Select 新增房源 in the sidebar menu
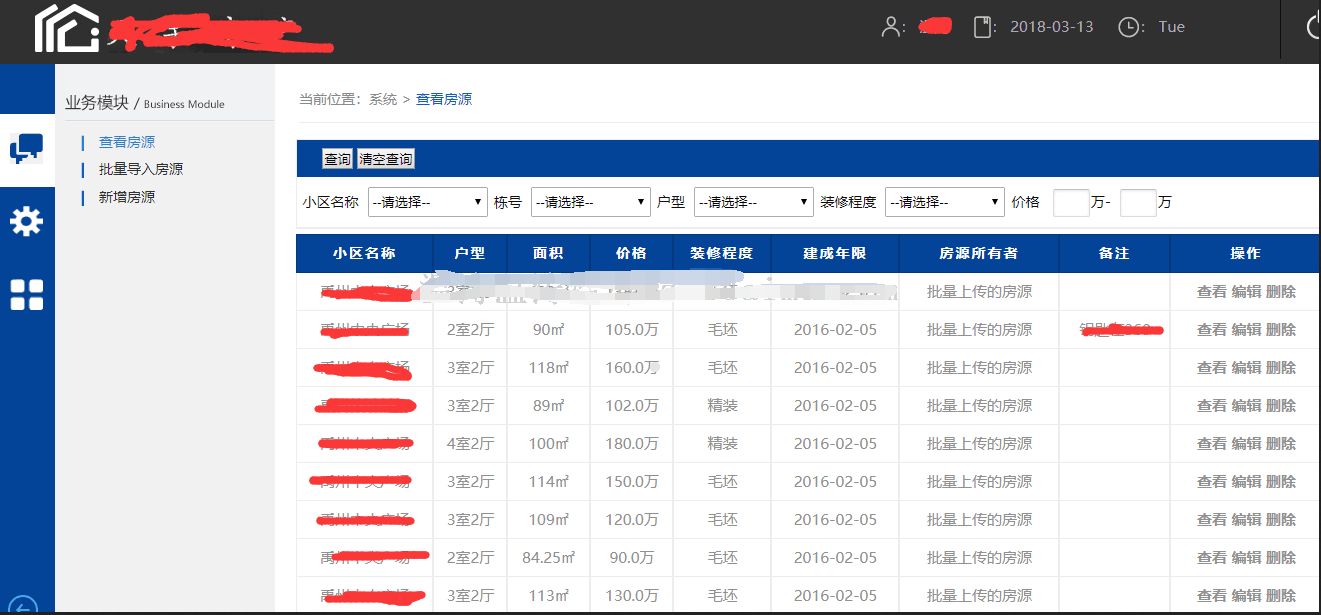Image resolution: width=1321 pixels, height=615 pixels. (127, 198)
